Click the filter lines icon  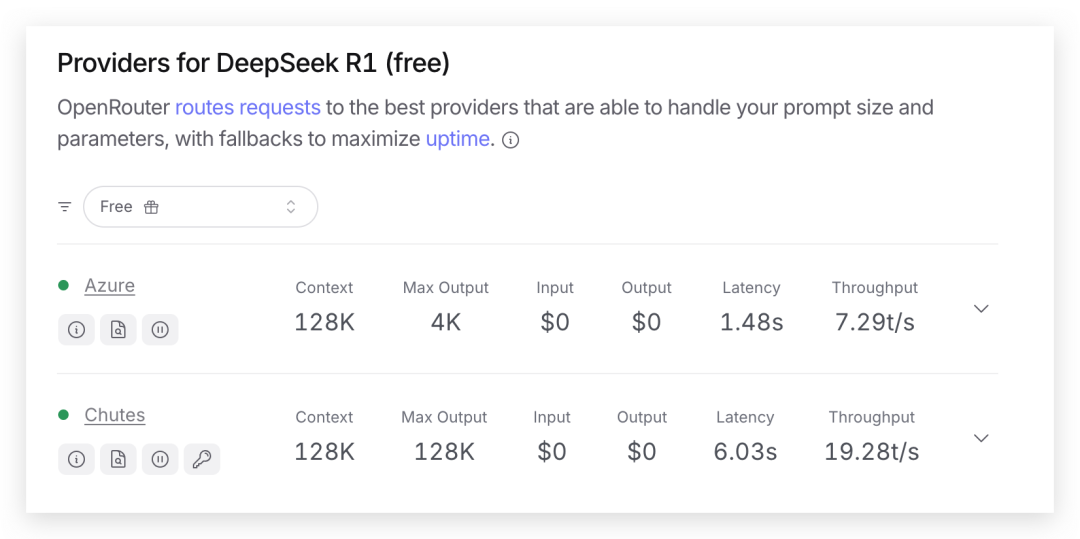65,207
